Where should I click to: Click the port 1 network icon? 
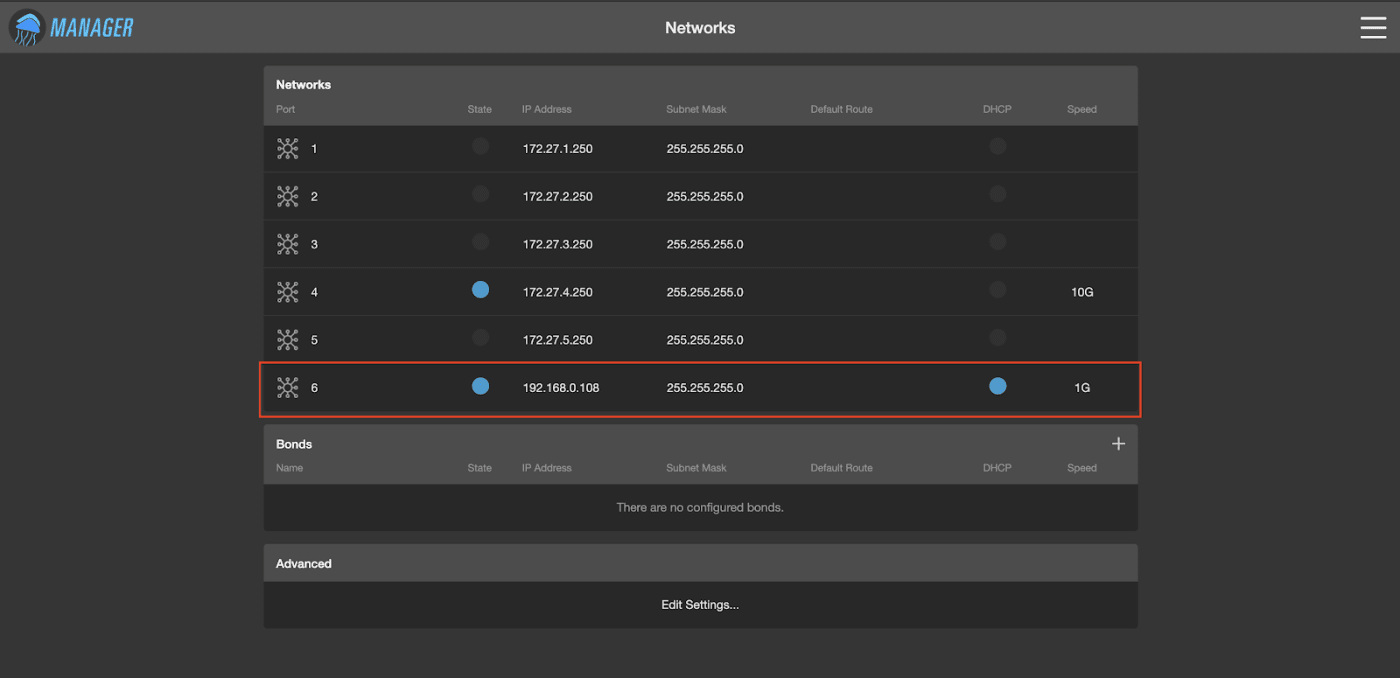[x=288, y=148]
